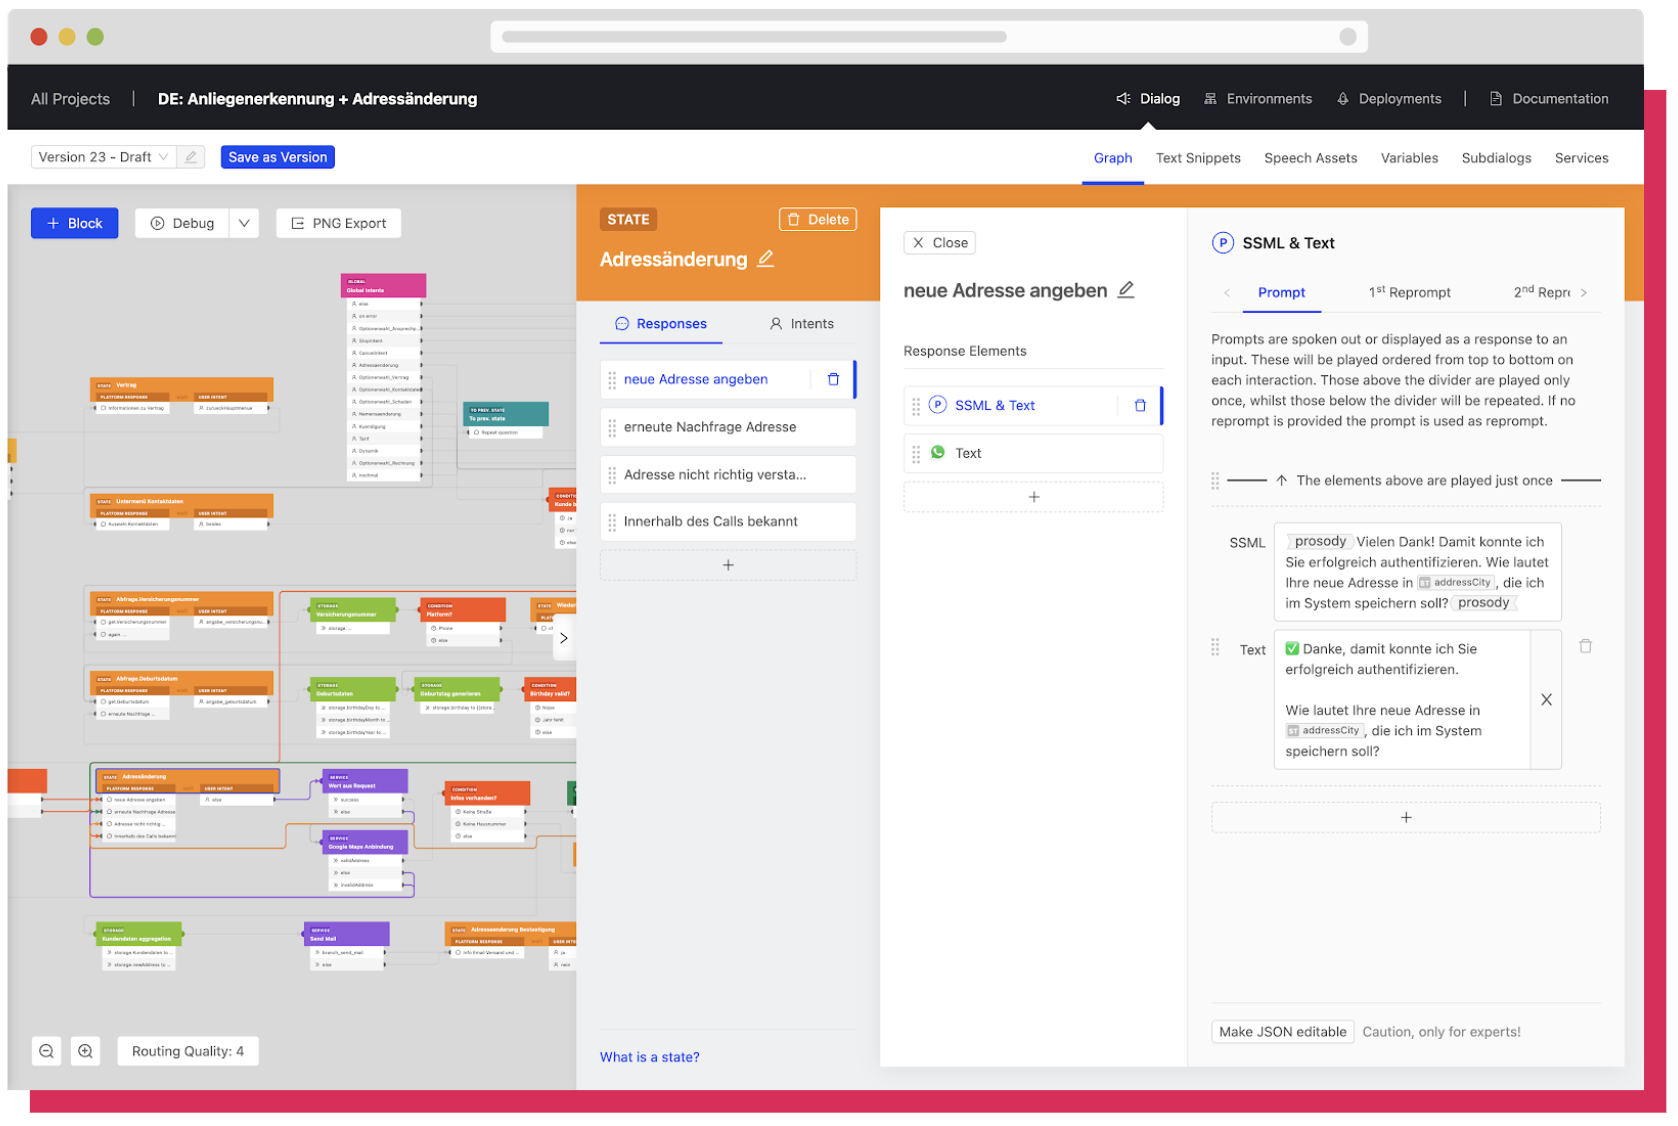Expand the graph panel arrow

[x=564, y=638]
